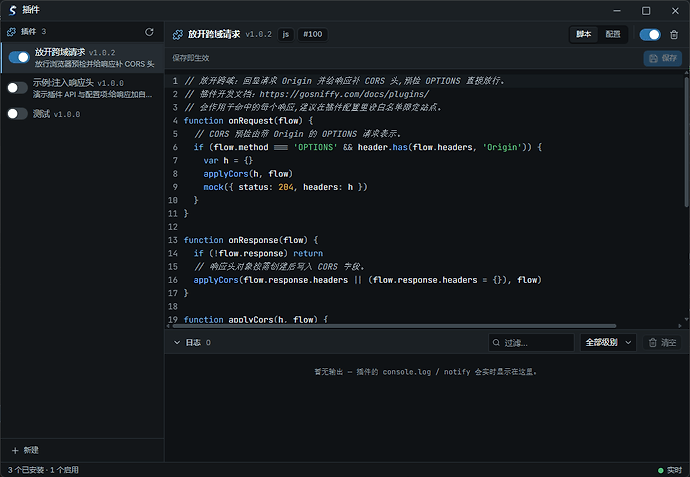Viewport: 690px width, 477px height.
Task: Click line 16 applyCors call
Action: click(367, 280)
